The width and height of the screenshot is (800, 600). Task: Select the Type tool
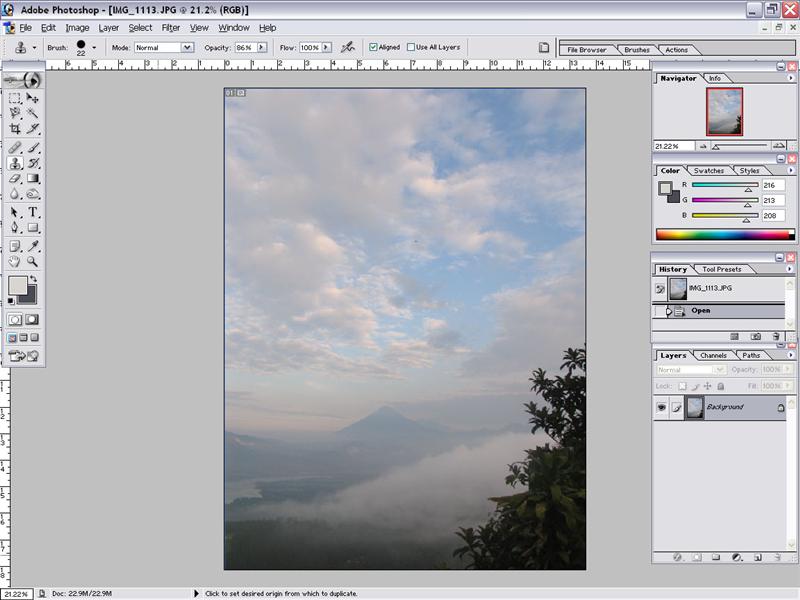click(33, 212)
